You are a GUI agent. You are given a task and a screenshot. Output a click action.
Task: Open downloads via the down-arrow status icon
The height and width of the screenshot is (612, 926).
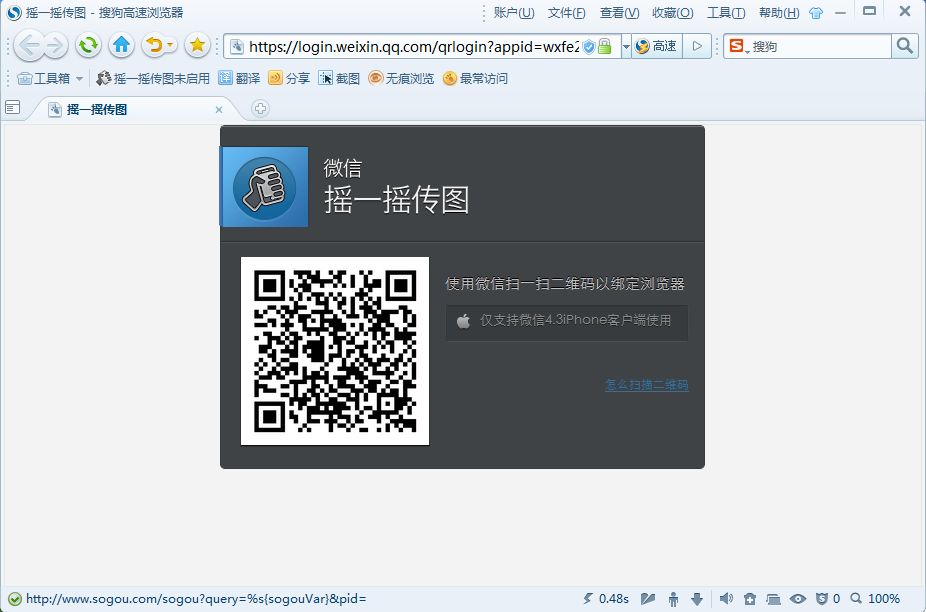click(697, 599)
